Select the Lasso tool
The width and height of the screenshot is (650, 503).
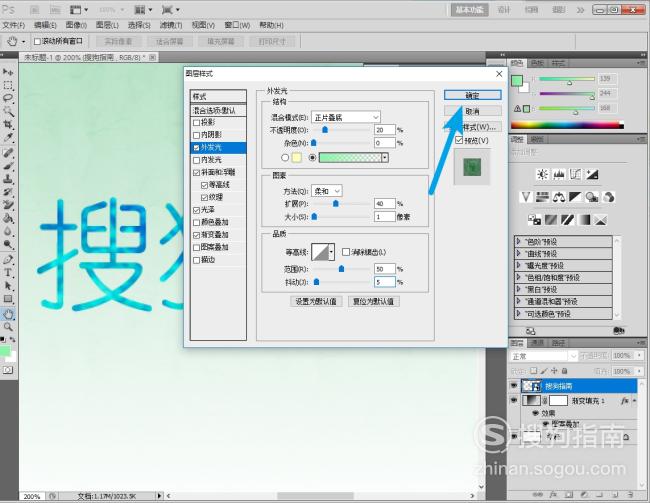click(8, 98)
